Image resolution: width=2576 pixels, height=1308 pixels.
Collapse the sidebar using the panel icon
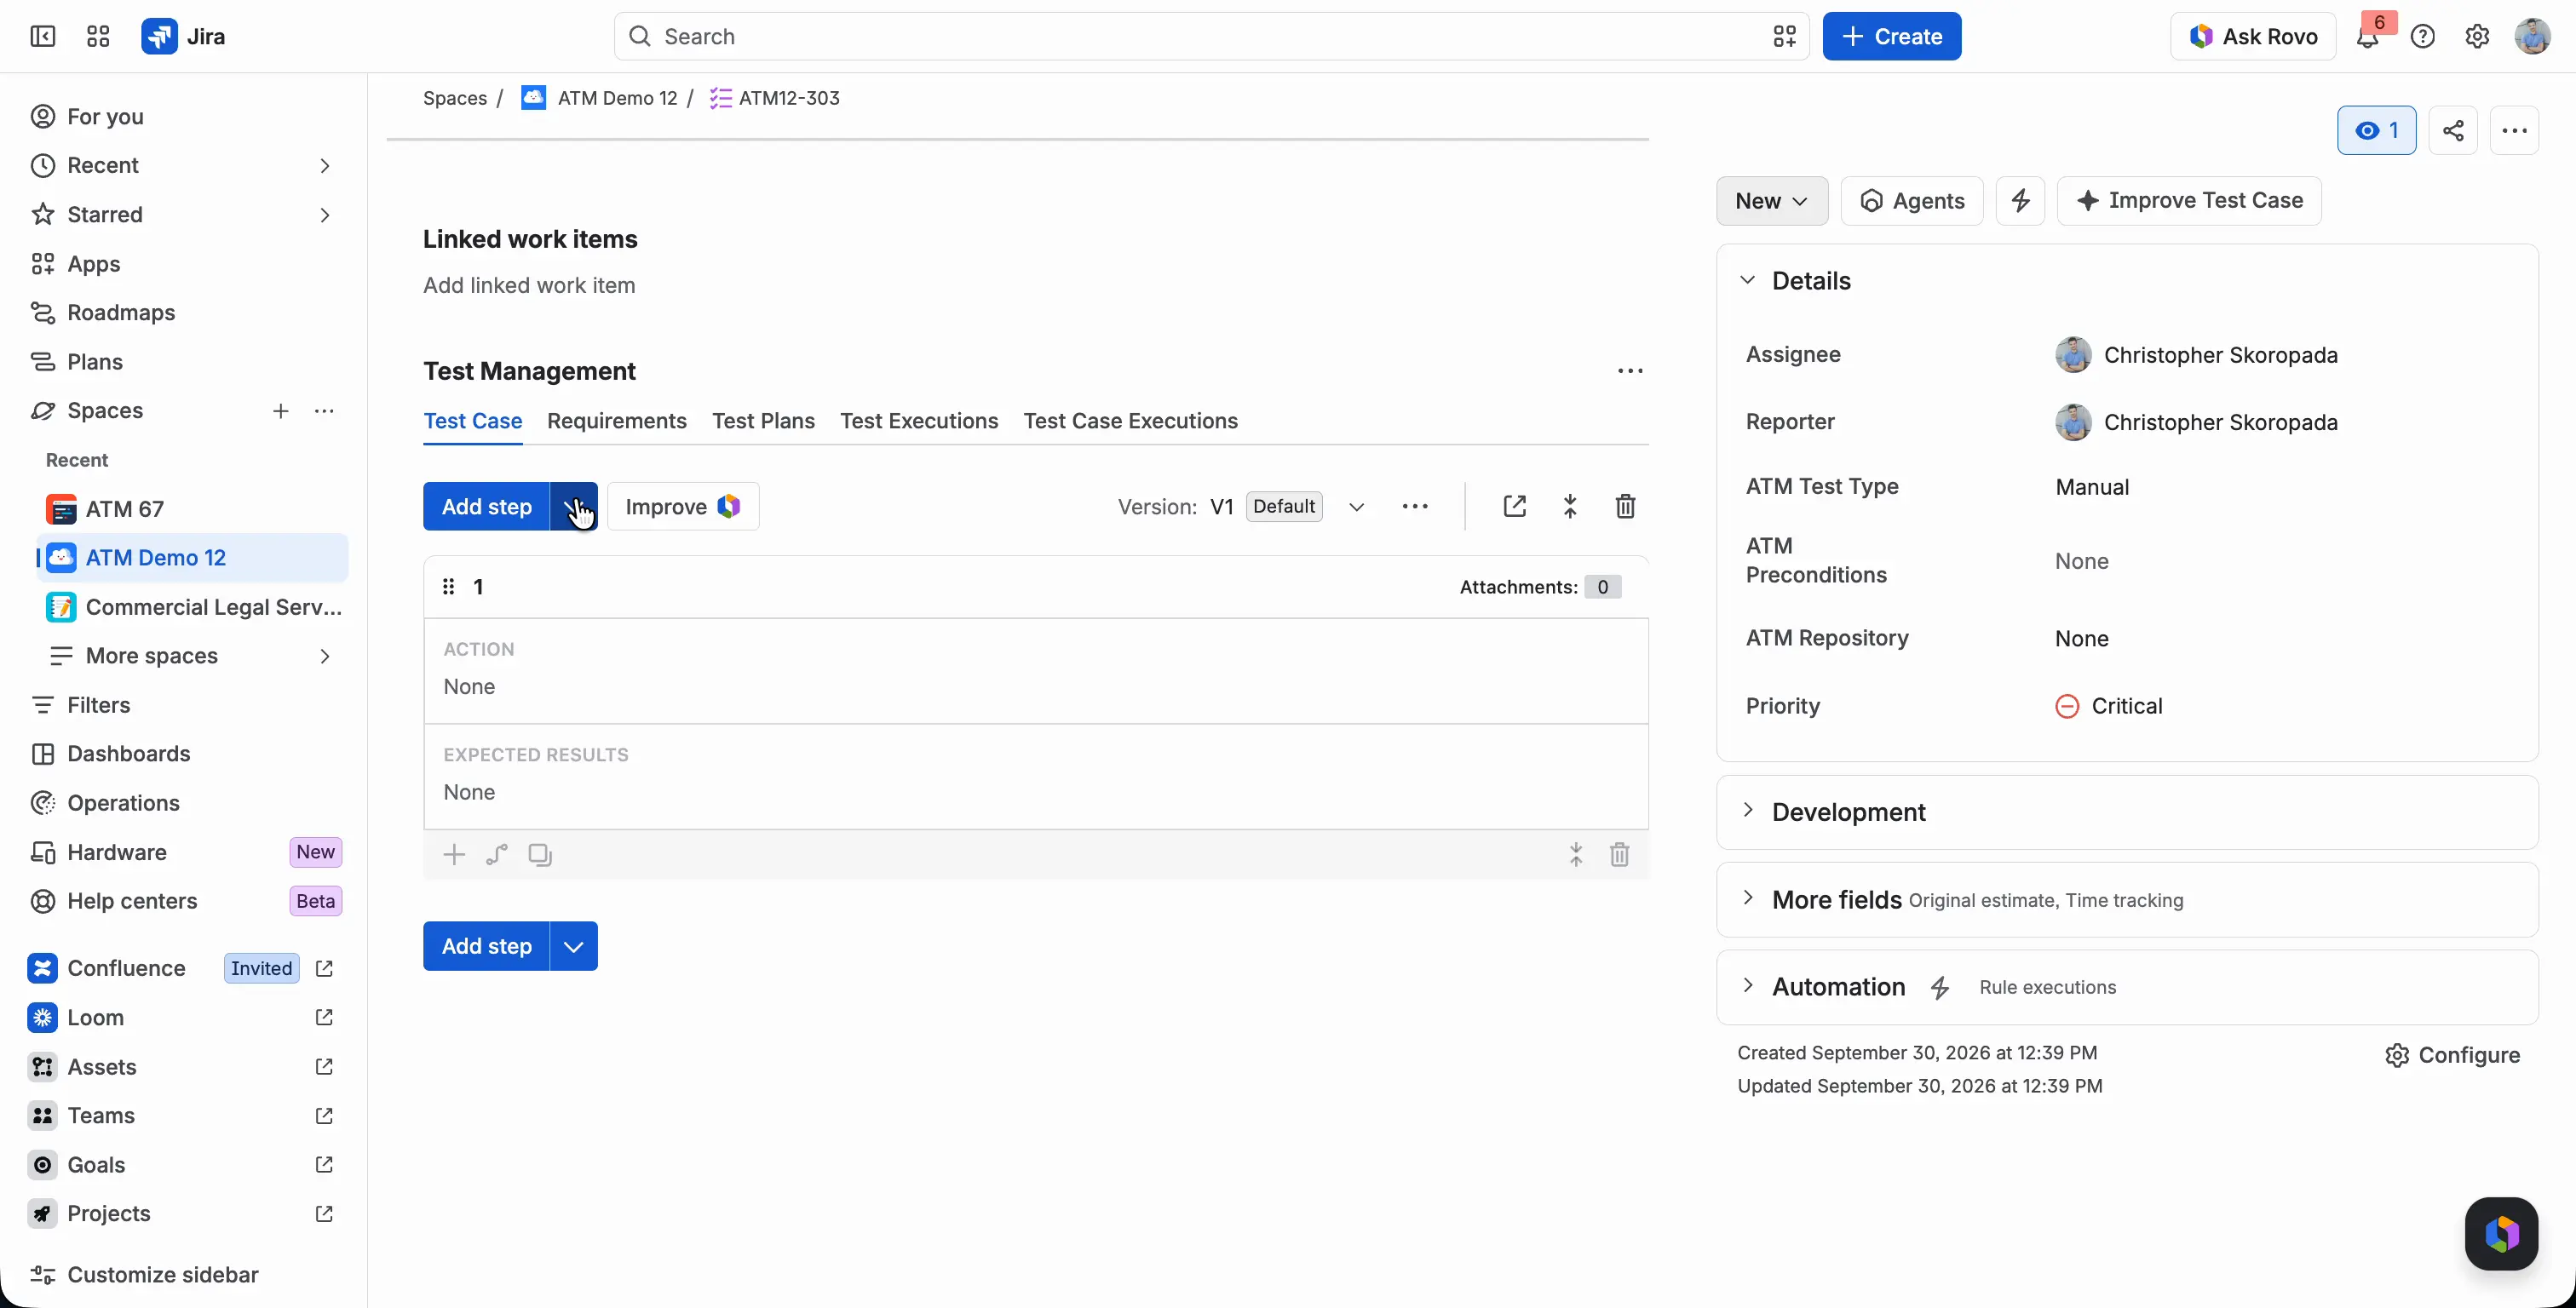pyautogui.click(x=43, y=37)
